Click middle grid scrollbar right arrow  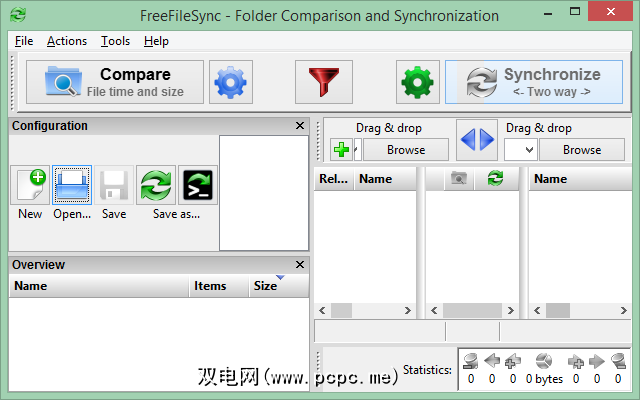coord(511,311)
